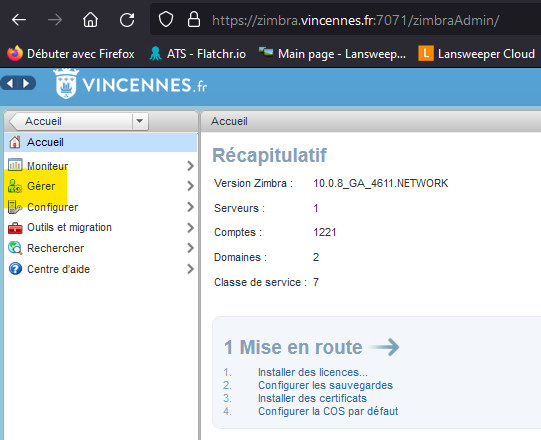Reload the page with the browser refresh icon
Screen dimensions: 541x440
point(127,20)
